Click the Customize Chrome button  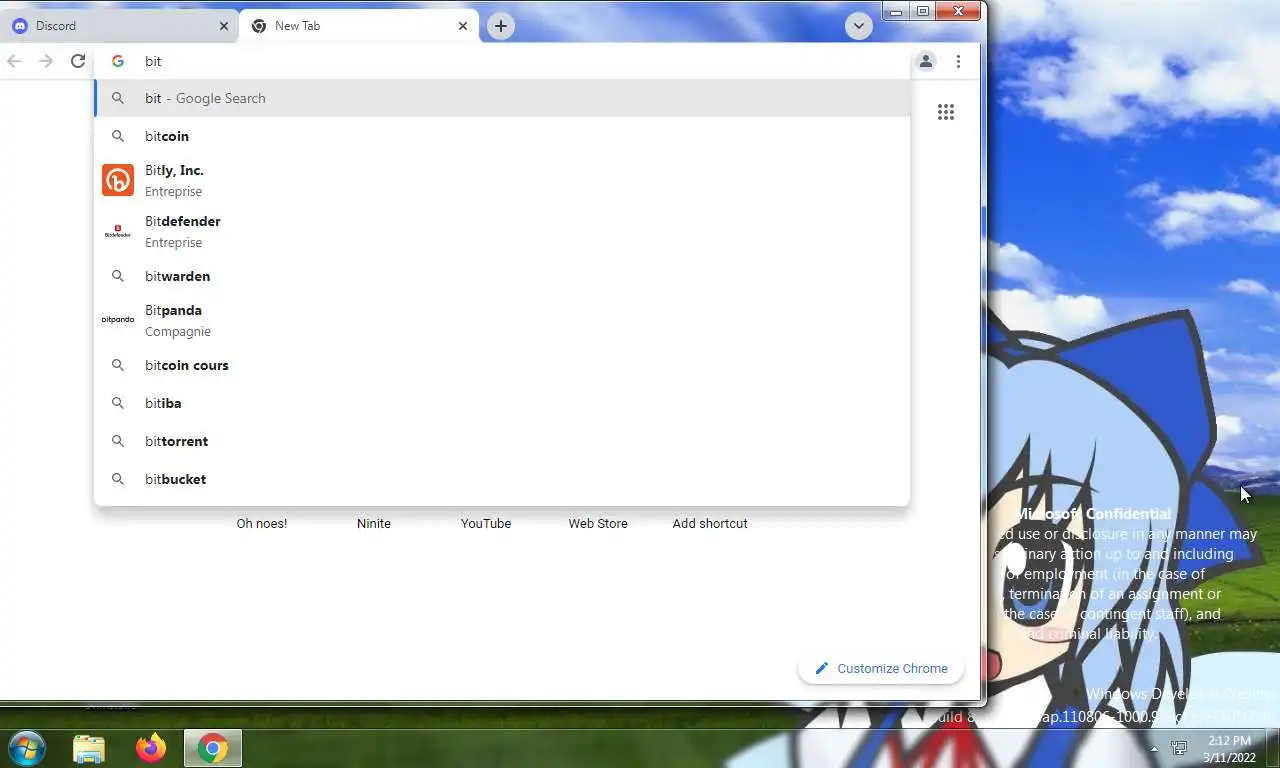[881, 668]
